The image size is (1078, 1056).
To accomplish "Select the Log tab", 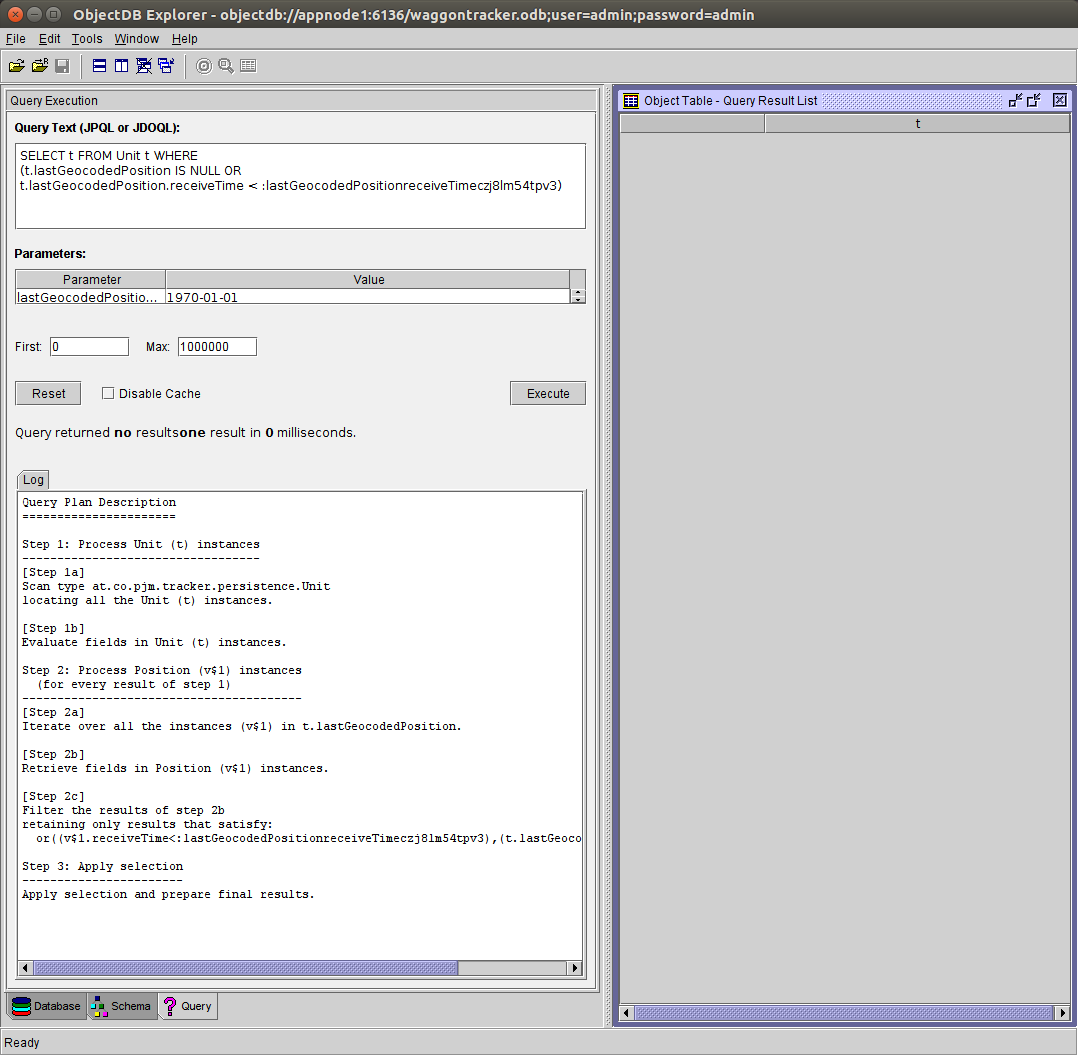I will pos(33,480).
